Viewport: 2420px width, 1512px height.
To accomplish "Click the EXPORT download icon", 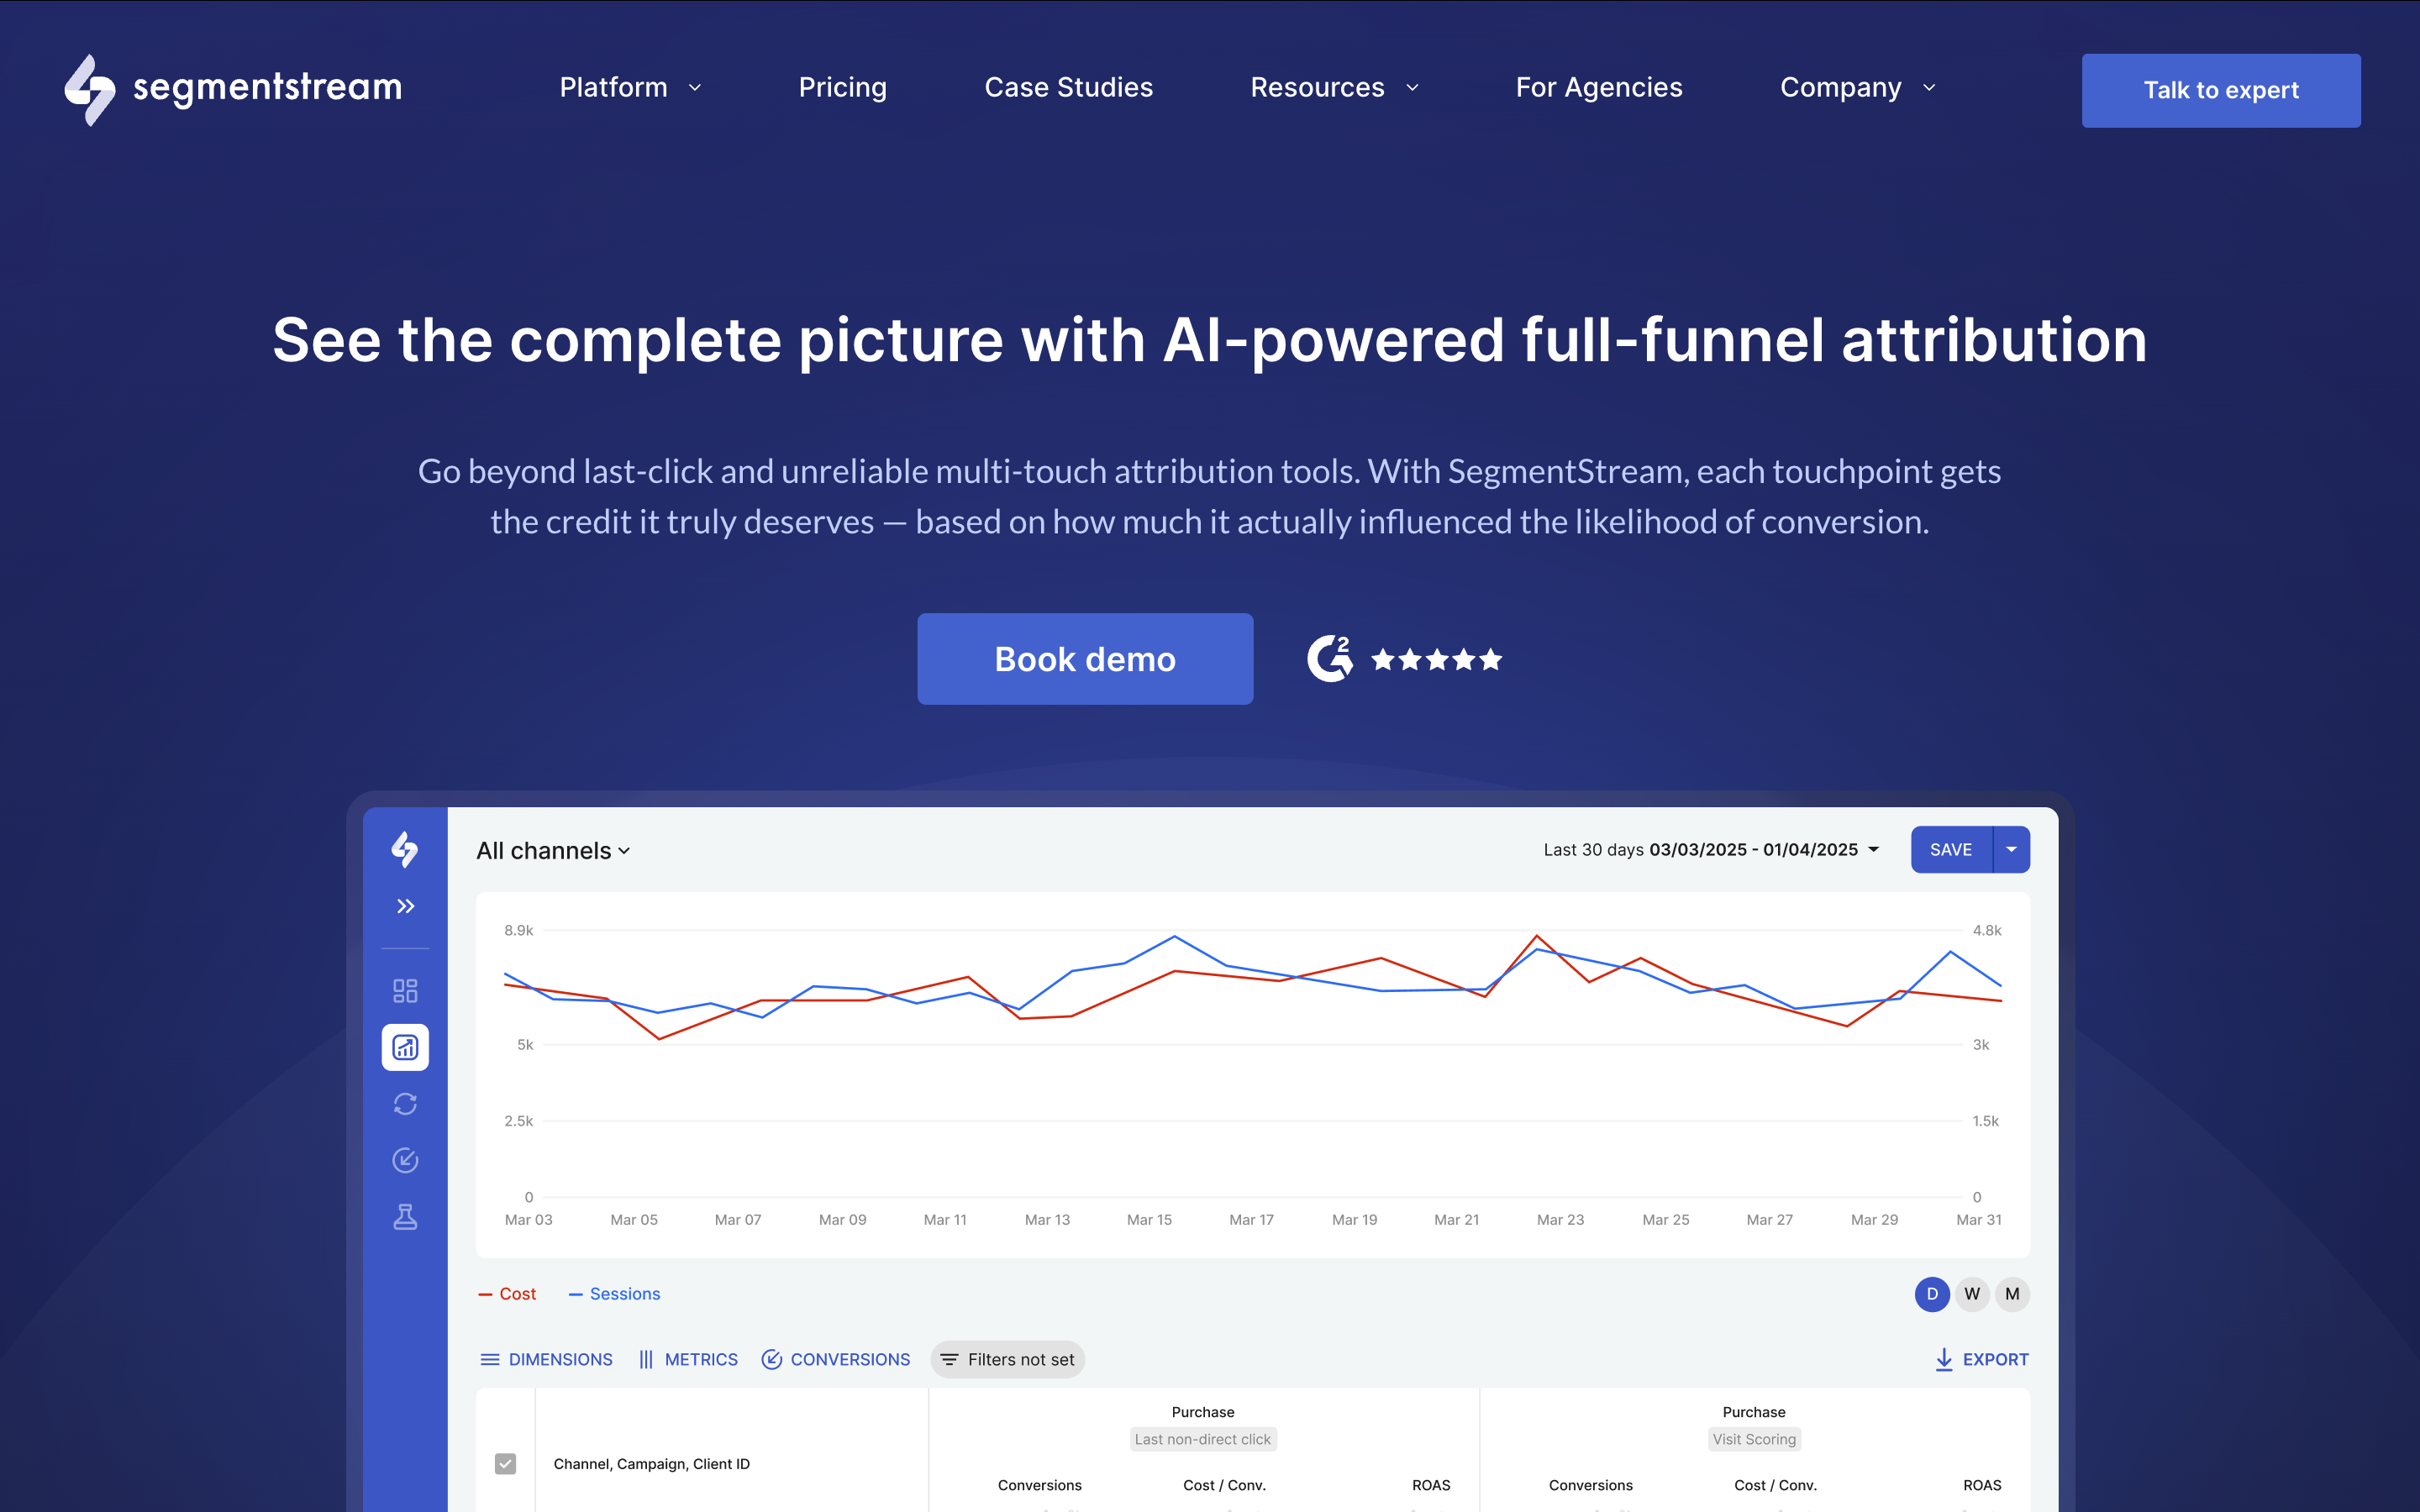I will coord(1944,1359).
